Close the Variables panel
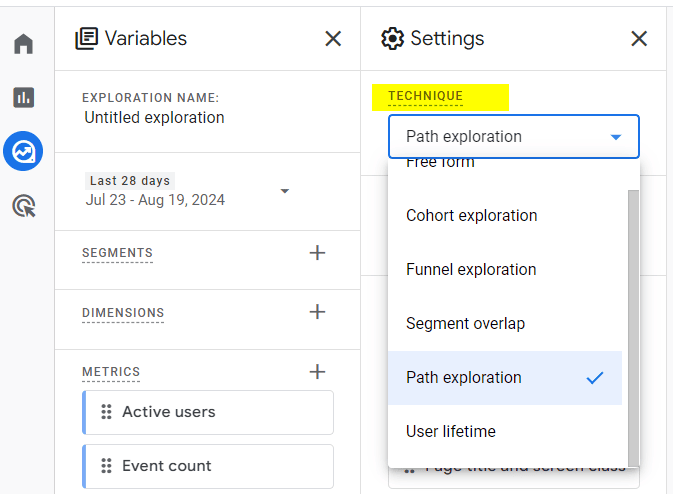This screenshot has width=673, height=494. (x=333, y=39)
